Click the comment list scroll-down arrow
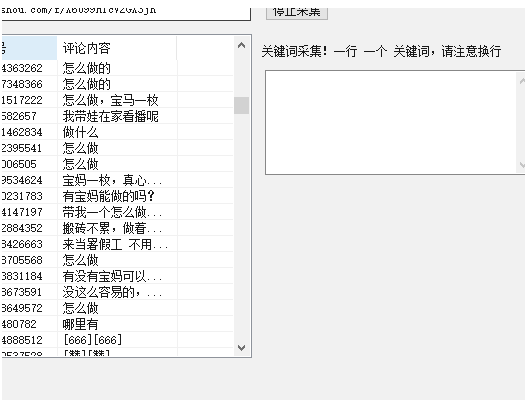 coord(241,347)
